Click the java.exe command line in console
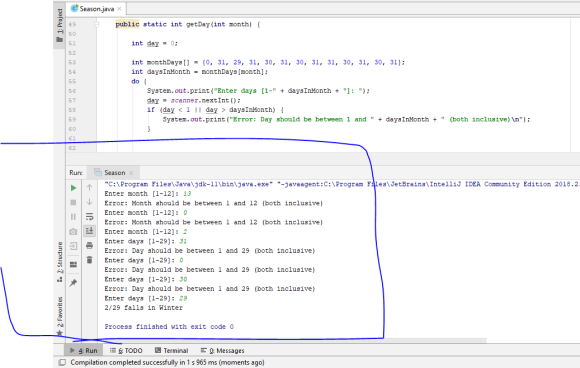Screen dimensions: 580x368 (x=342, y=184)
